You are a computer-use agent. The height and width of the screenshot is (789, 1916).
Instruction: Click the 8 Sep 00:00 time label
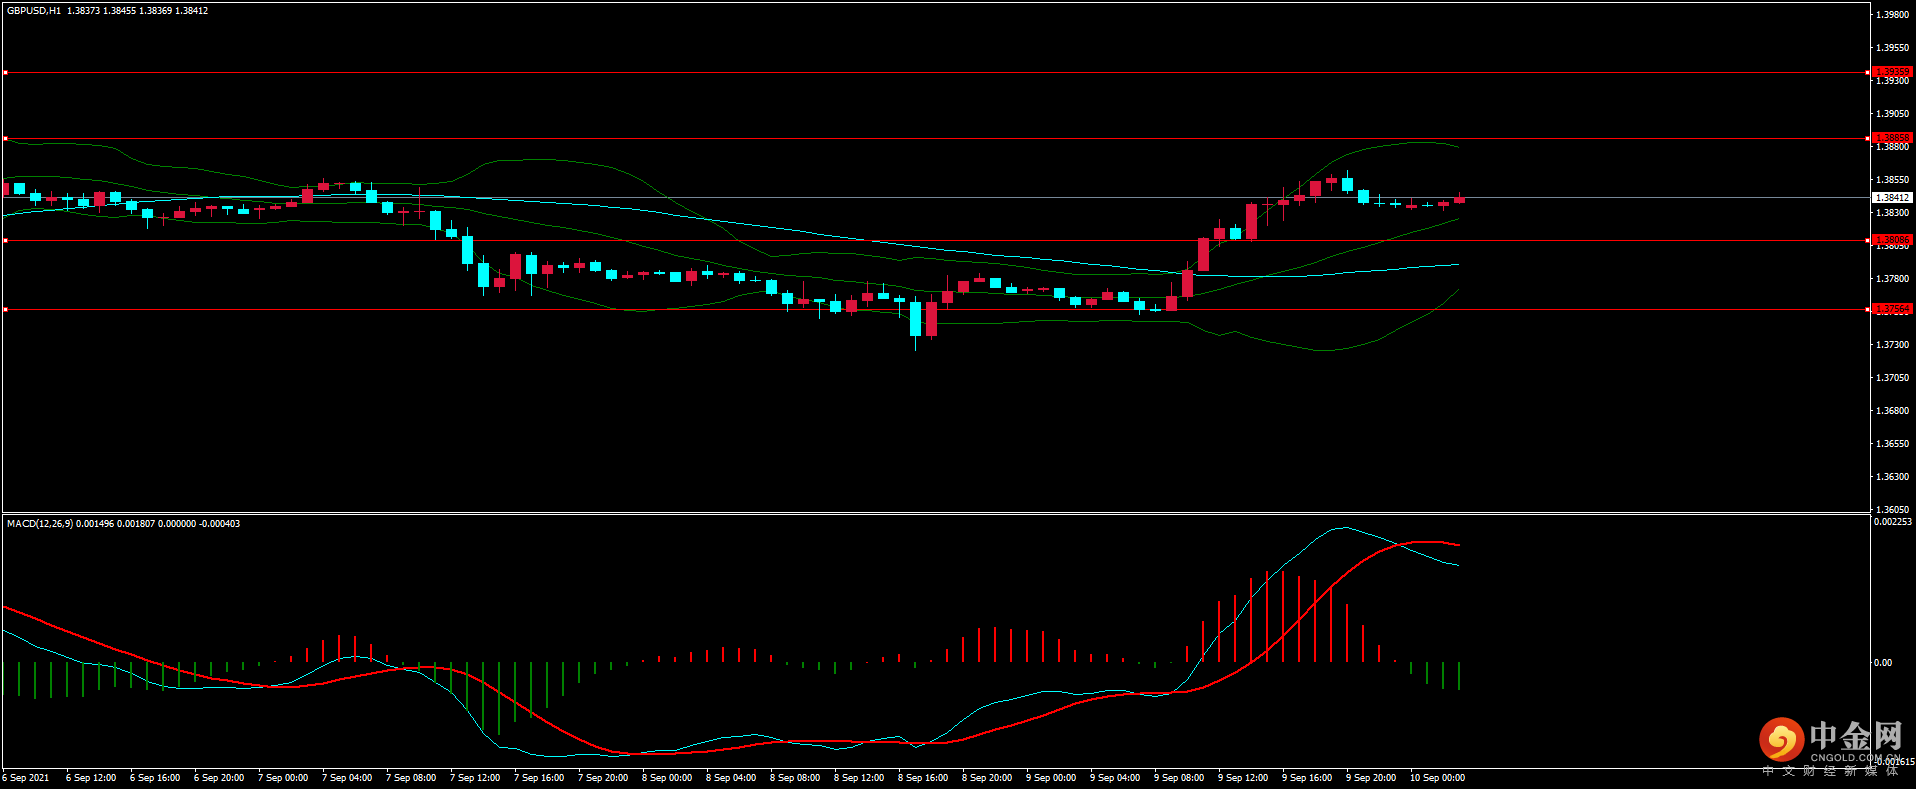pyautogui.click(x=667, y=778)
